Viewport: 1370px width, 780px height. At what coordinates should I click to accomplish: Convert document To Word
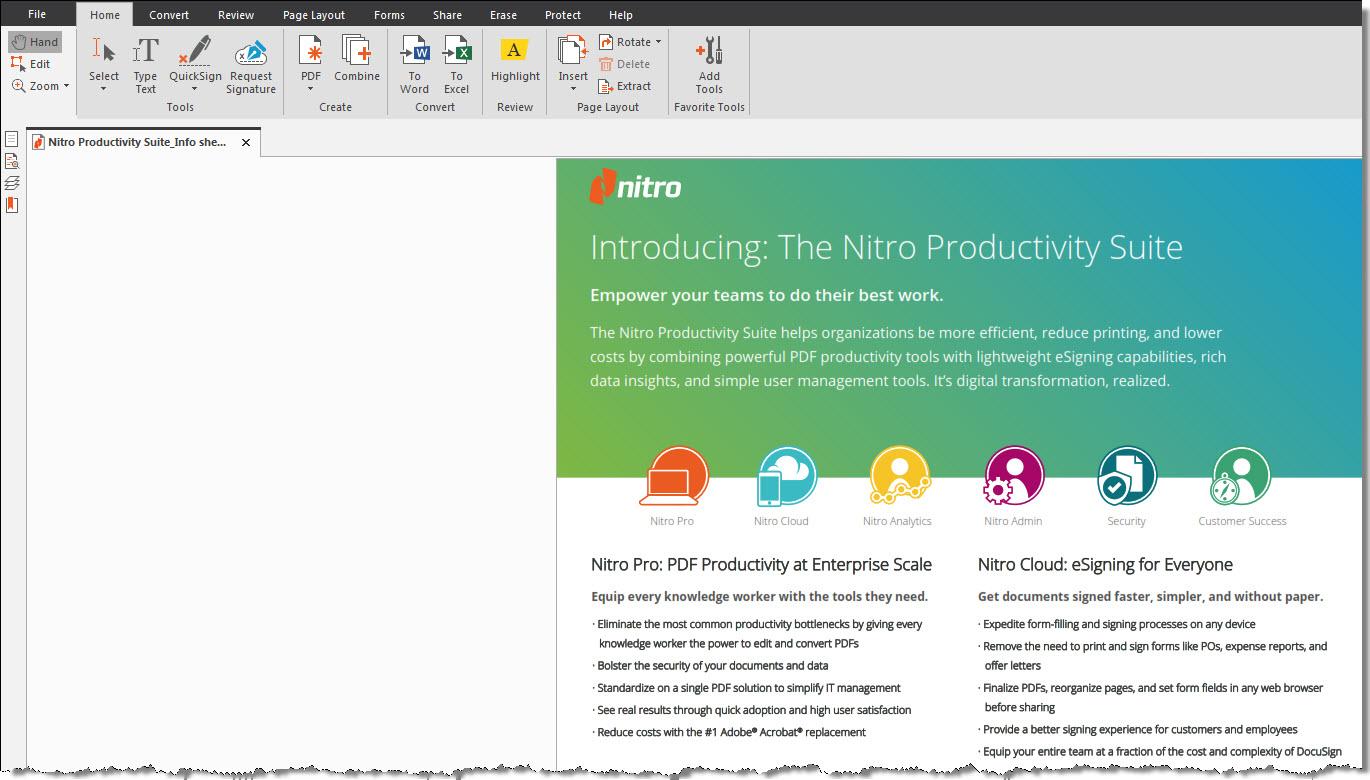[415, 65]
